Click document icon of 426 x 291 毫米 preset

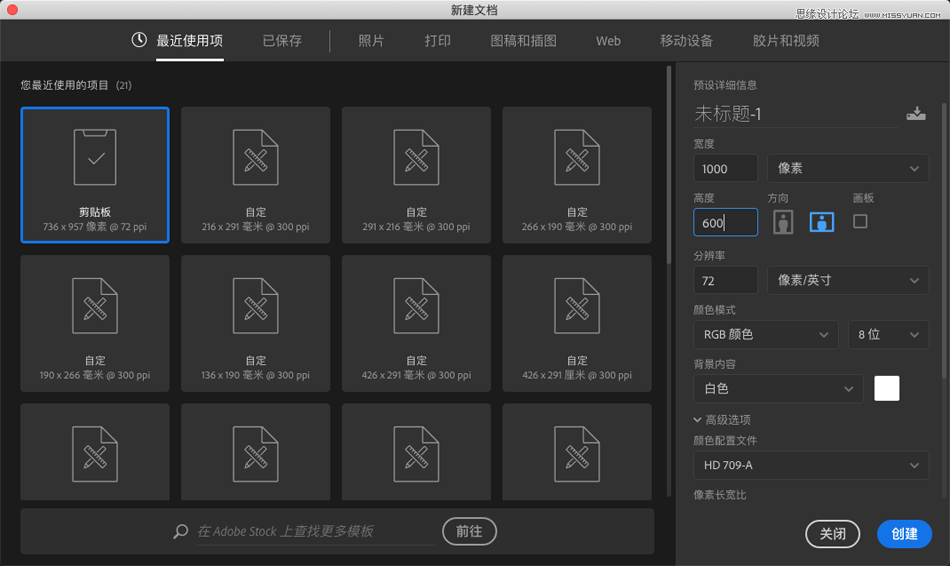[416, 305]
